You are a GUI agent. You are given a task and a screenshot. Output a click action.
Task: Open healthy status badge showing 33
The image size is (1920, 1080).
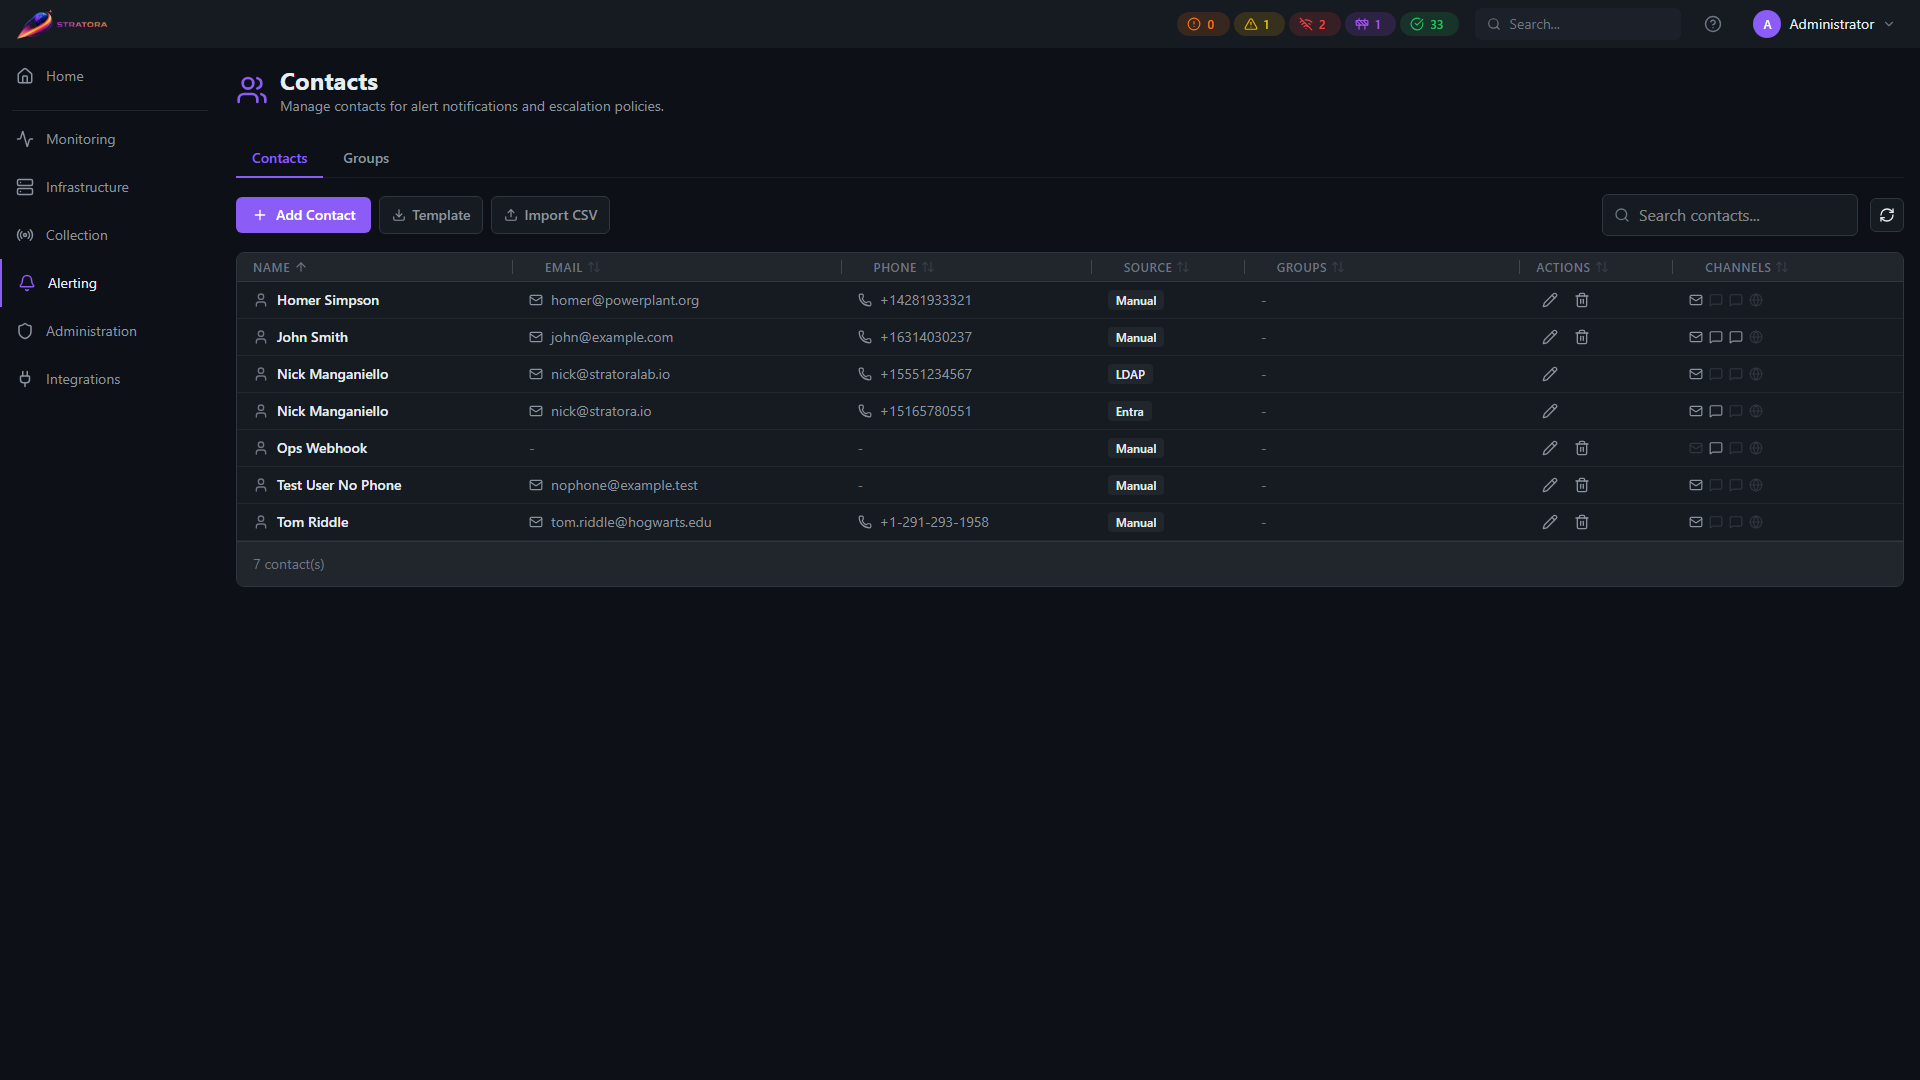click(1428, 24)
